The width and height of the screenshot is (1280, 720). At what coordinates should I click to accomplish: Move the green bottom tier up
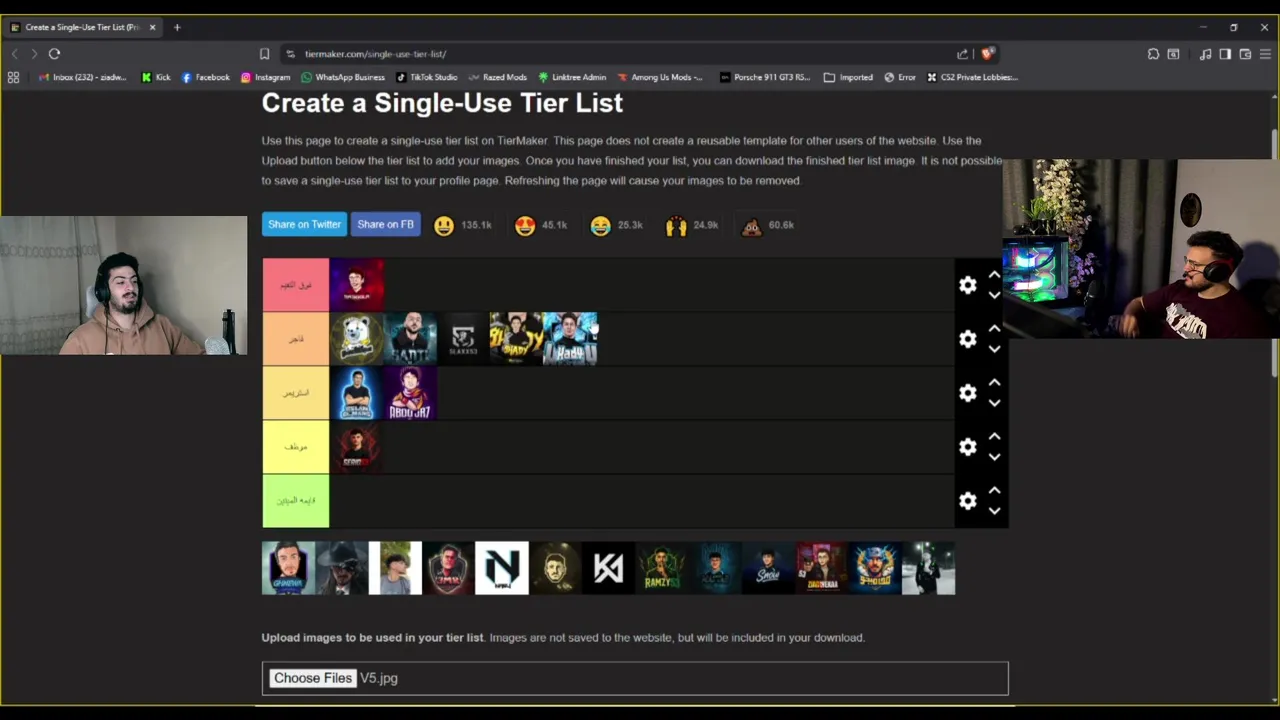tap(994, 490)
